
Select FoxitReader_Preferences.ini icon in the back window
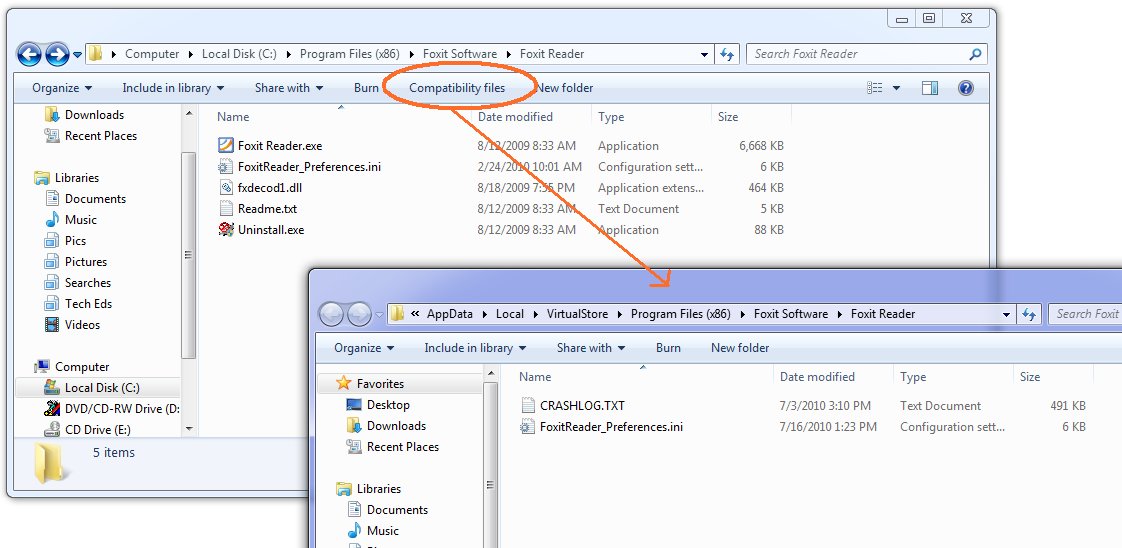click(226, 167)
